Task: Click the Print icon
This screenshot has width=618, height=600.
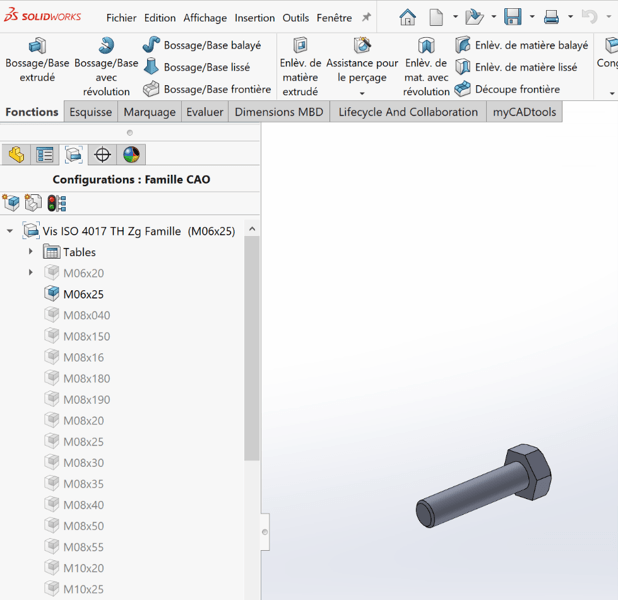Action: (x=551, y=17)
